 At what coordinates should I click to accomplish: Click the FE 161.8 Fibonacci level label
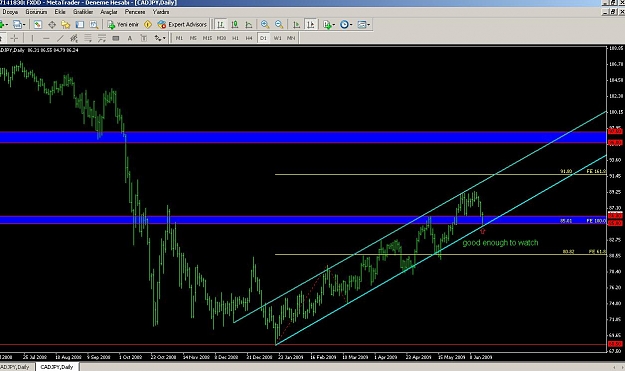pos(596,171)
